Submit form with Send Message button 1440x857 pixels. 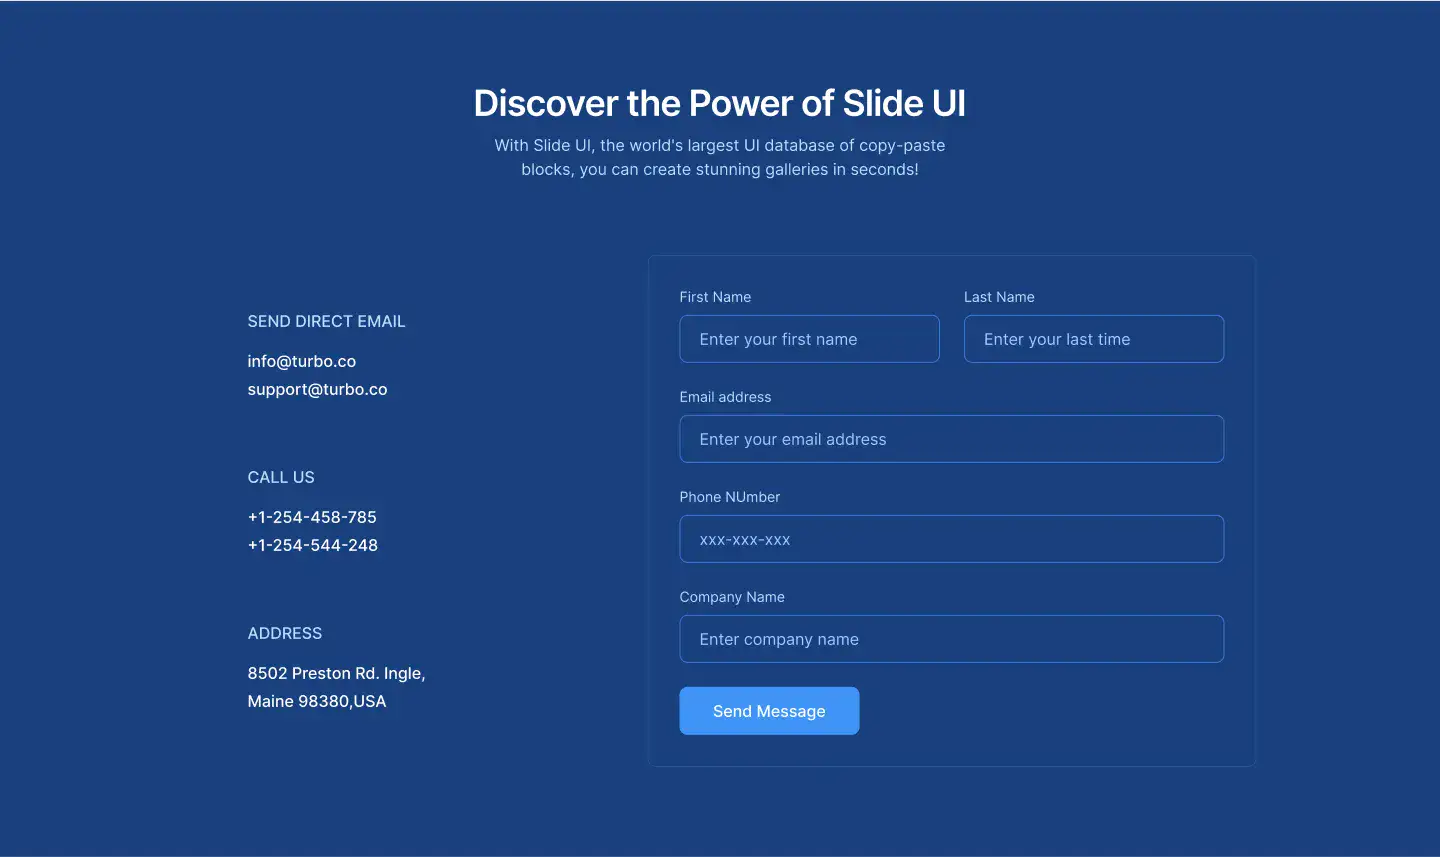click(x=769, y=711)
